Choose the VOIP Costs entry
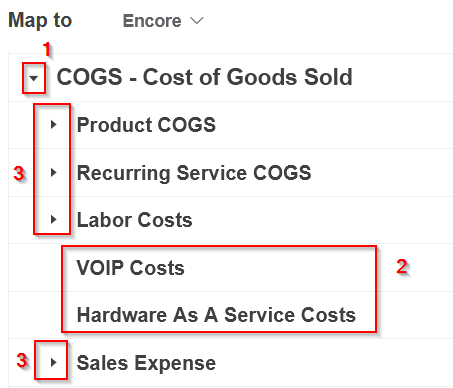The height and width of the screenshot is (388, 453). [130, 268]
